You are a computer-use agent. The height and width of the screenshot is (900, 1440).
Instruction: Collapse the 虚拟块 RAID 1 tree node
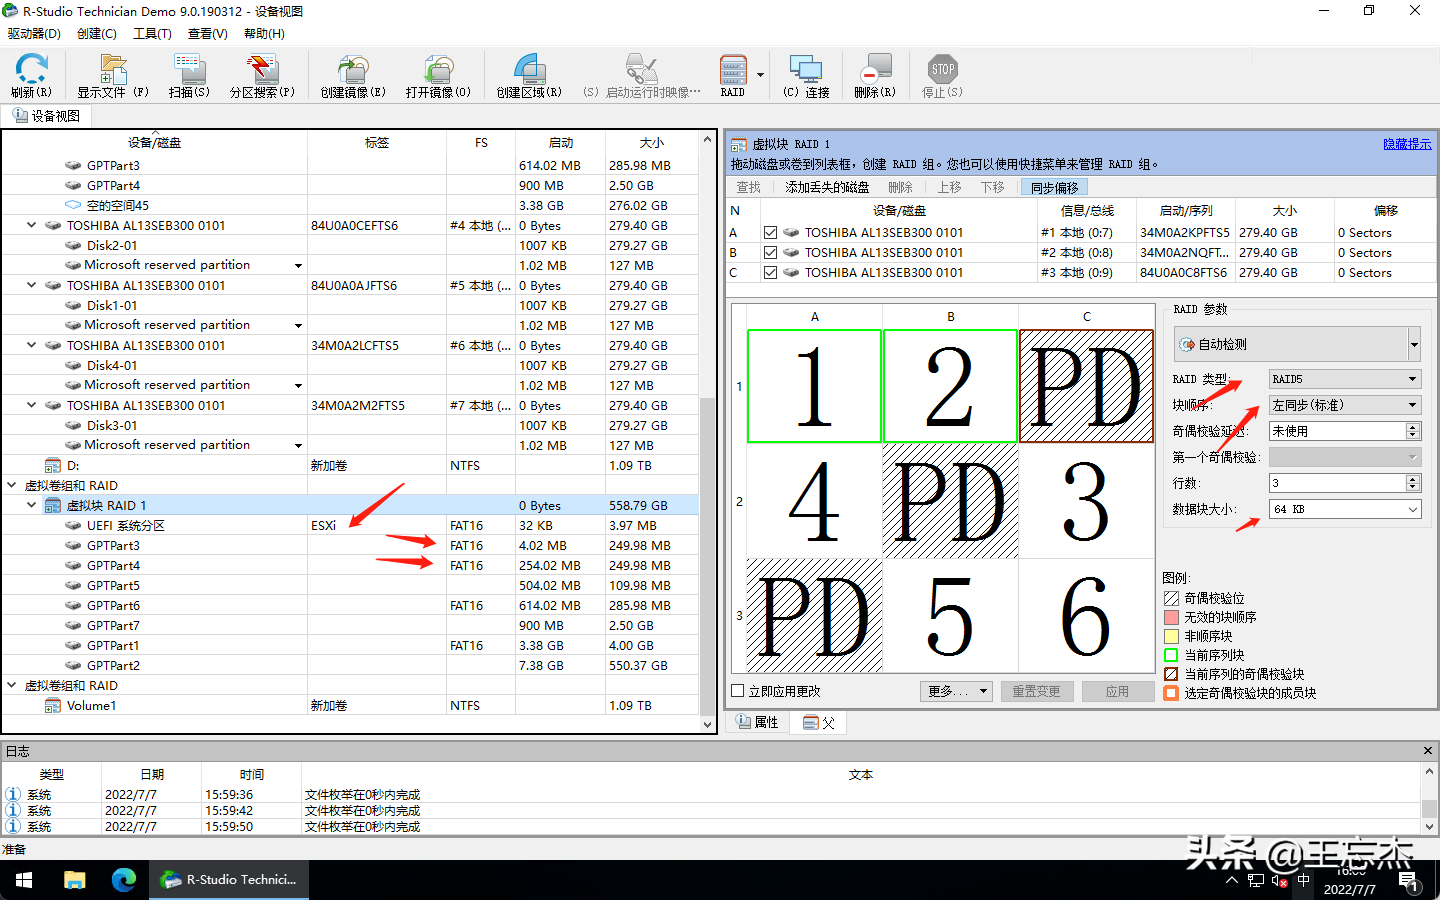pyautogui.click(x=30, y=505)
